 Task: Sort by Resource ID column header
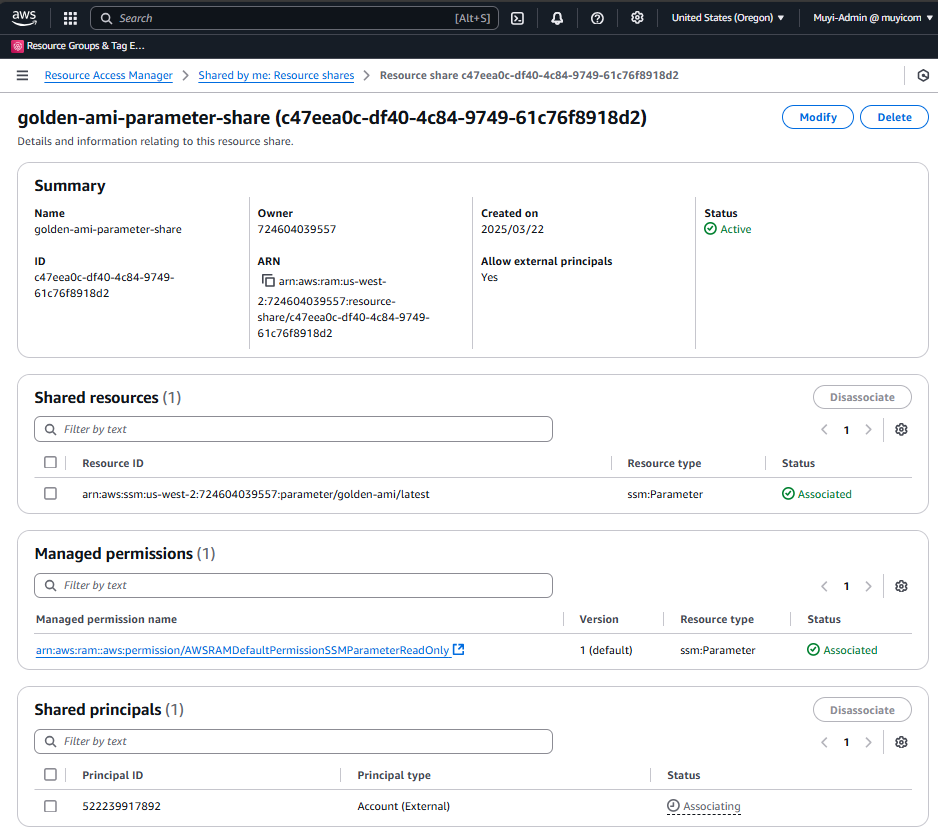[x=112, y=463]
